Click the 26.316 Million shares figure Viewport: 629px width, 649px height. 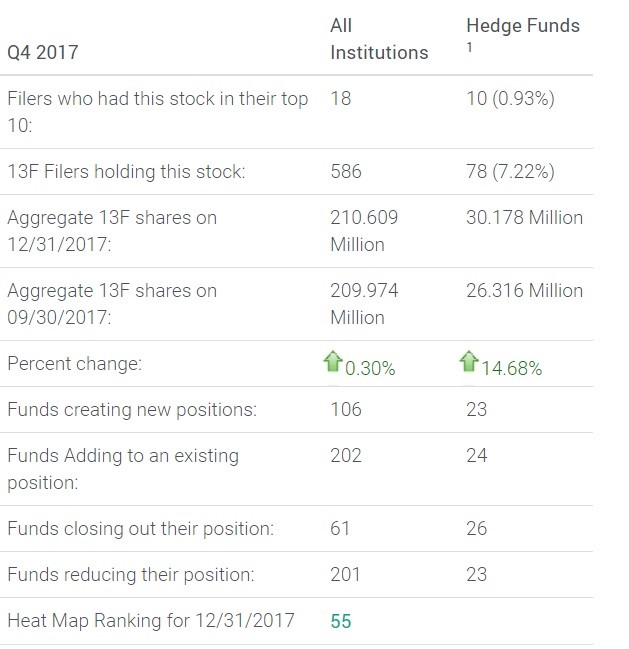pyautogui.click(x=524, y=290)
